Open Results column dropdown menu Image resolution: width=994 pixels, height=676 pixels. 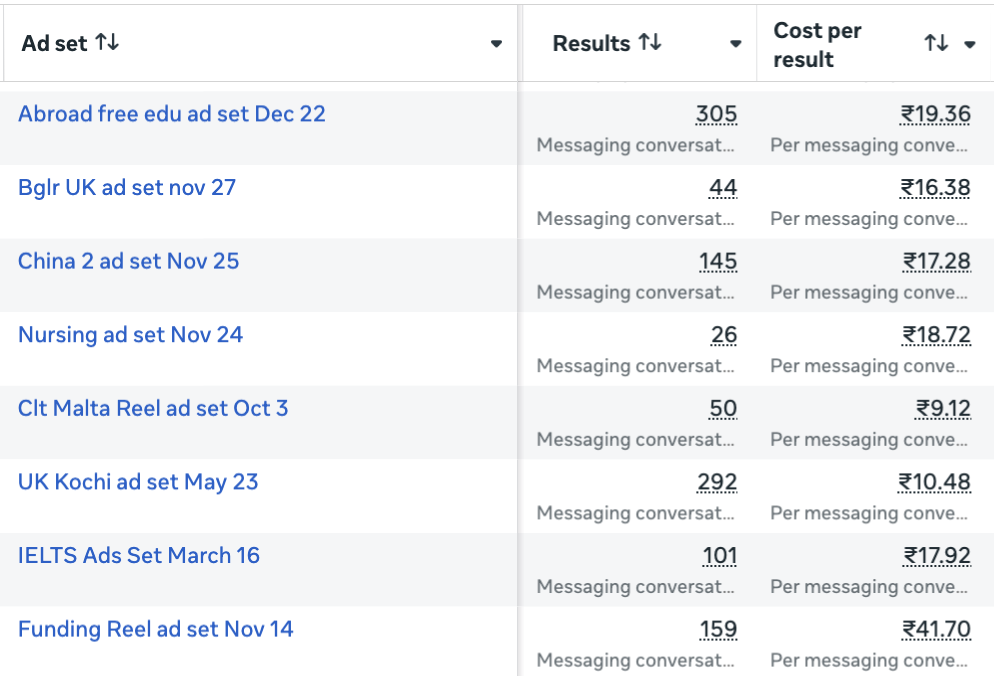click(x=736, y=44)
